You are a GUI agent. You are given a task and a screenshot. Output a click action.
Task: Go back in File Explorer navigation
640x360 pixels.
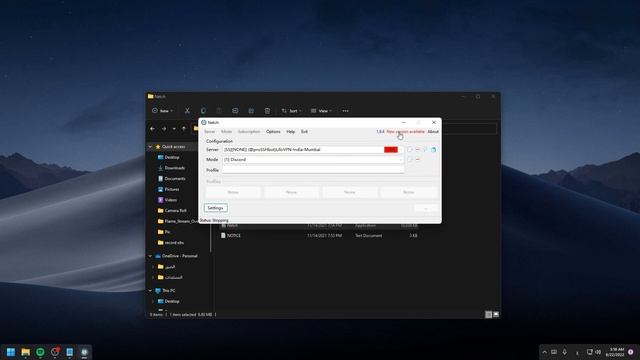point(153,129)
